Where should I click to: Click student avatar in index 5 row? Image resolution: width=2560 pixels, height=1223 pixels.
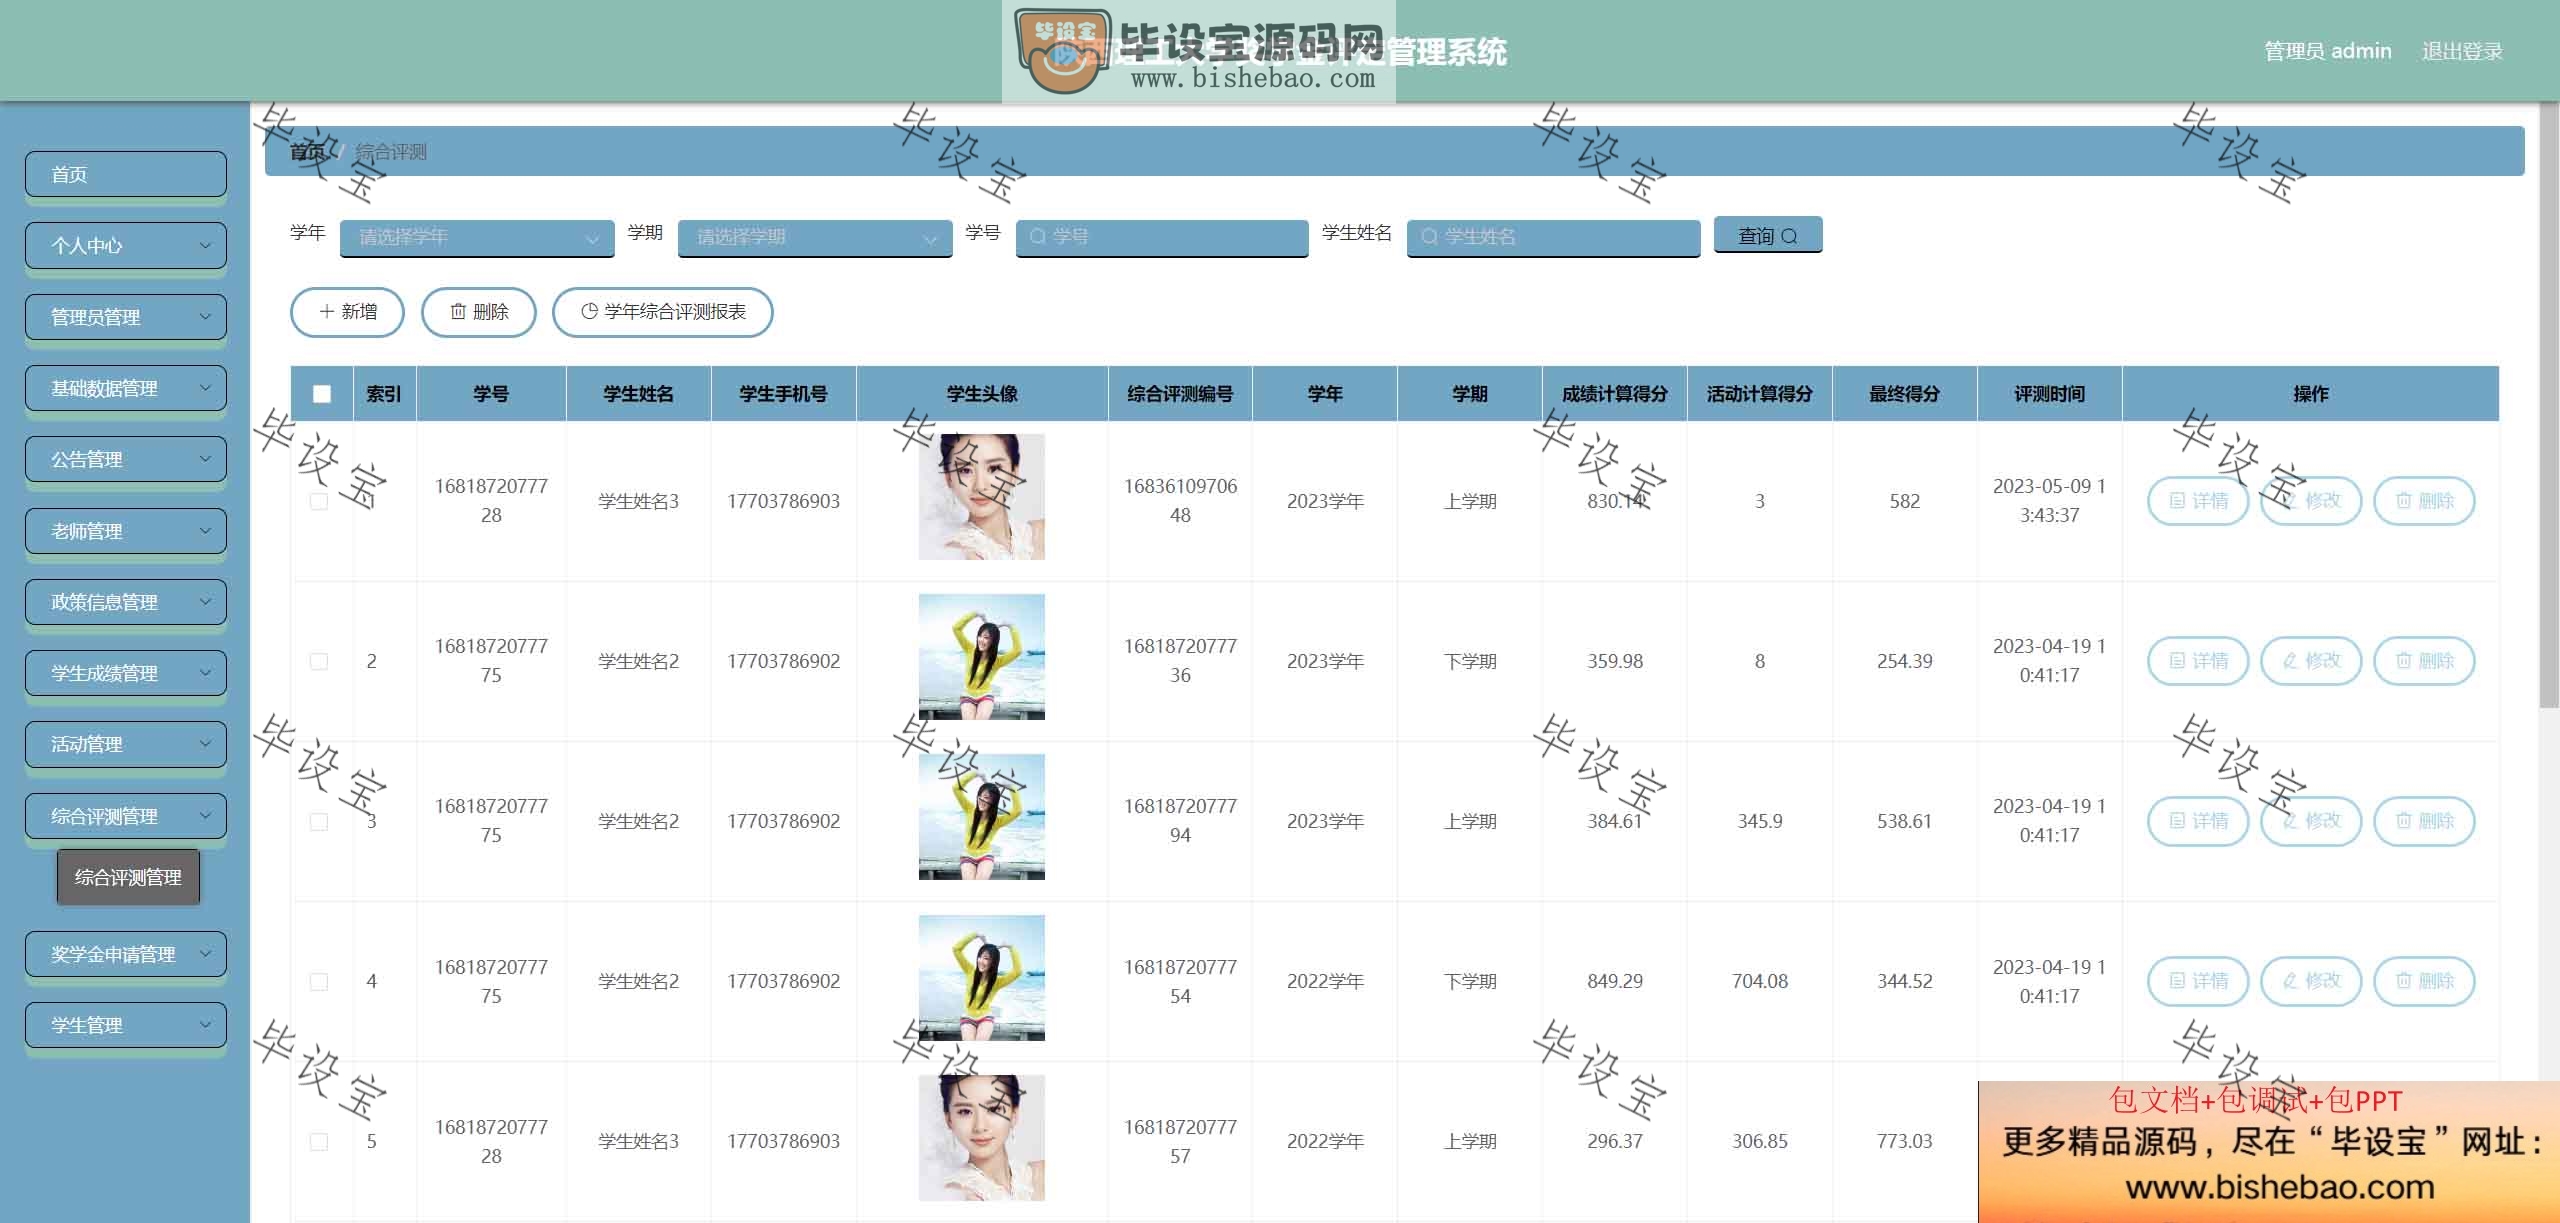tap(982, 1138)
